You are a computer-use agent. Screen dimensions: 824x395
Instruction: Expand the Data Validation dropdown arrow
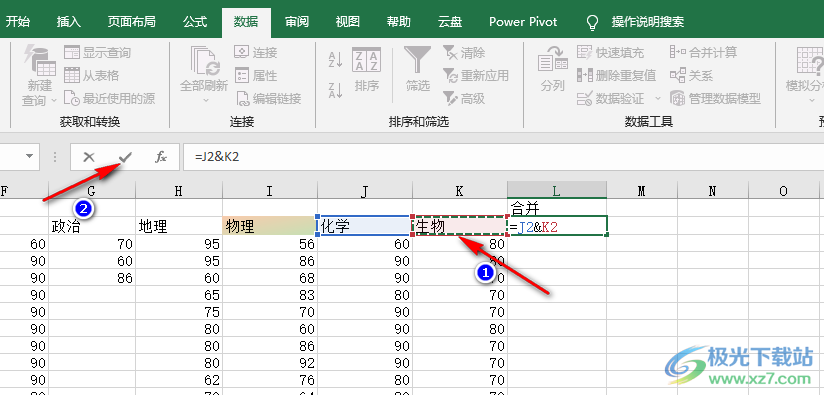click(658, 98)
